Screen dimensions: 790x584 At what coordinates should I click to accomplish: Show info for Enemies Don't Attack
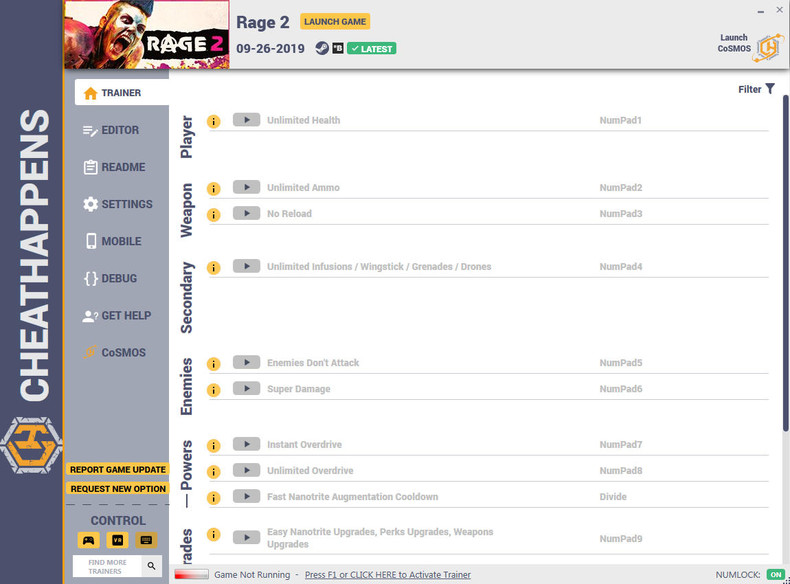214,364
